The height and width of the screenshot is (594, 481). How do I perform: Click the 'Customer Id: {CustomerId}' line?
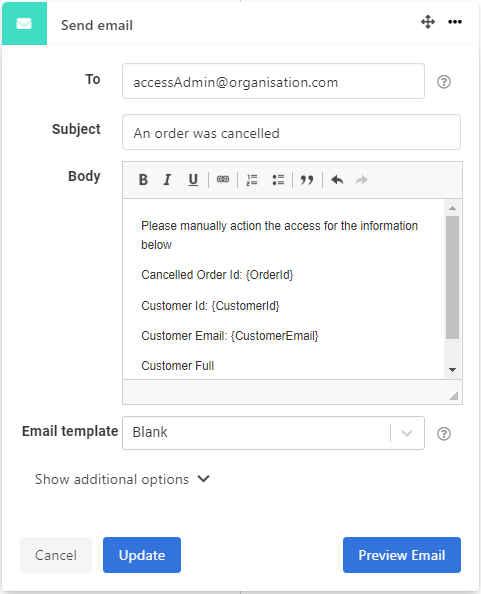click(210, 306)
